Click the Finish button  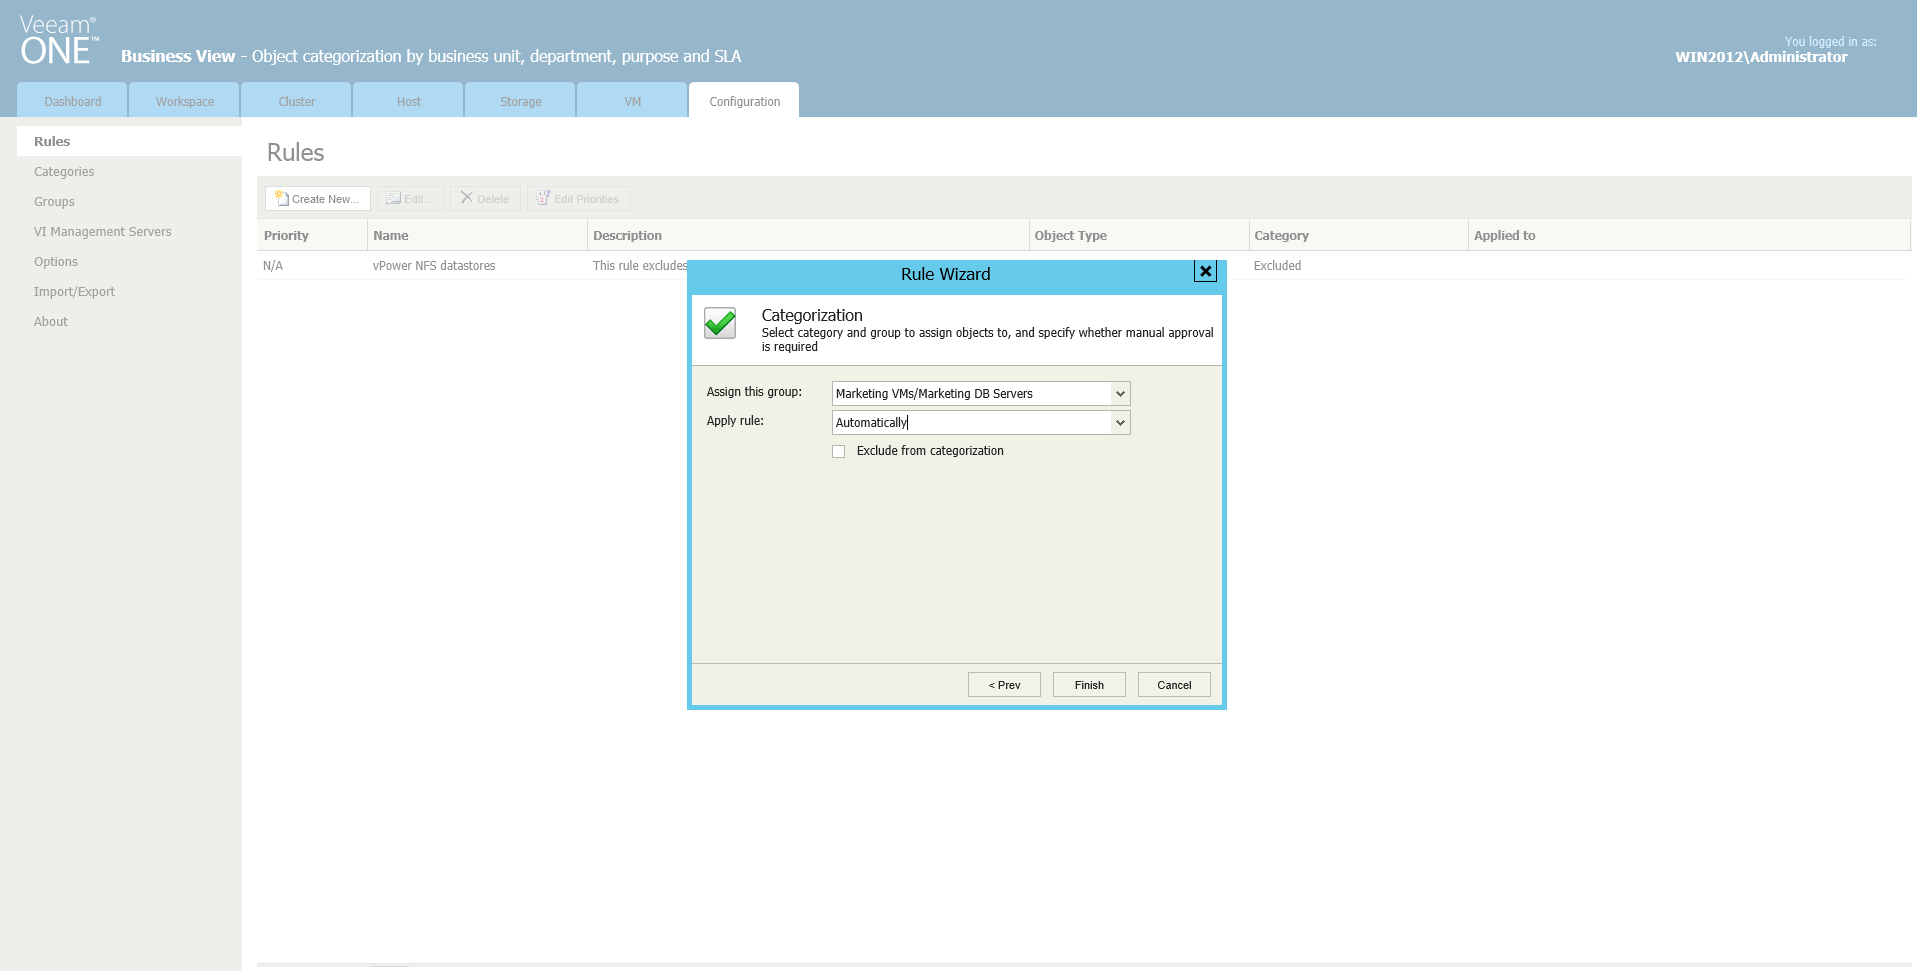(1088, 684)
